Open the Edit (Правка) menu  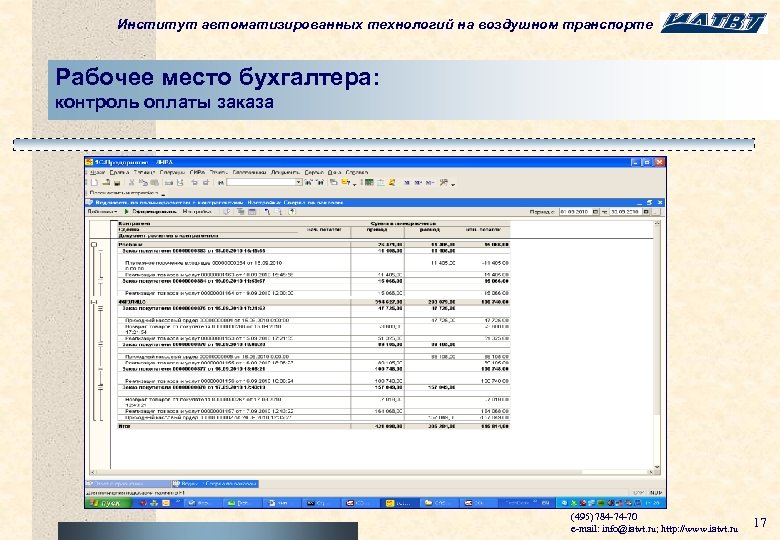tap(119, 173)
